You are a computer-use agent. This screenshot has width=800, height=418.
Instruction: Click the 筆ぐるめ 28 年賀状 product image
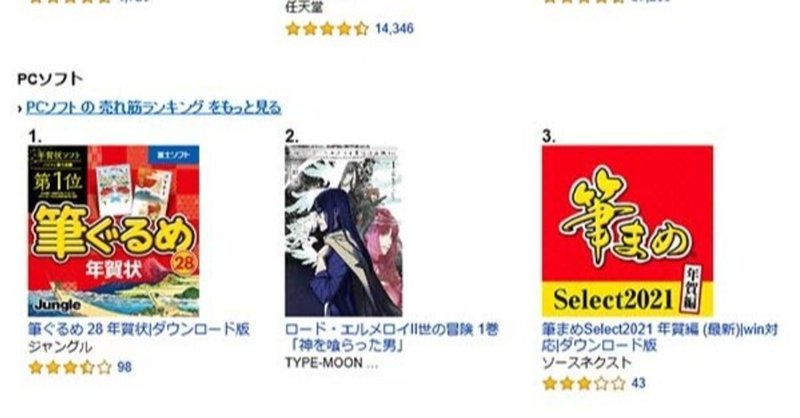pos(114,231)
